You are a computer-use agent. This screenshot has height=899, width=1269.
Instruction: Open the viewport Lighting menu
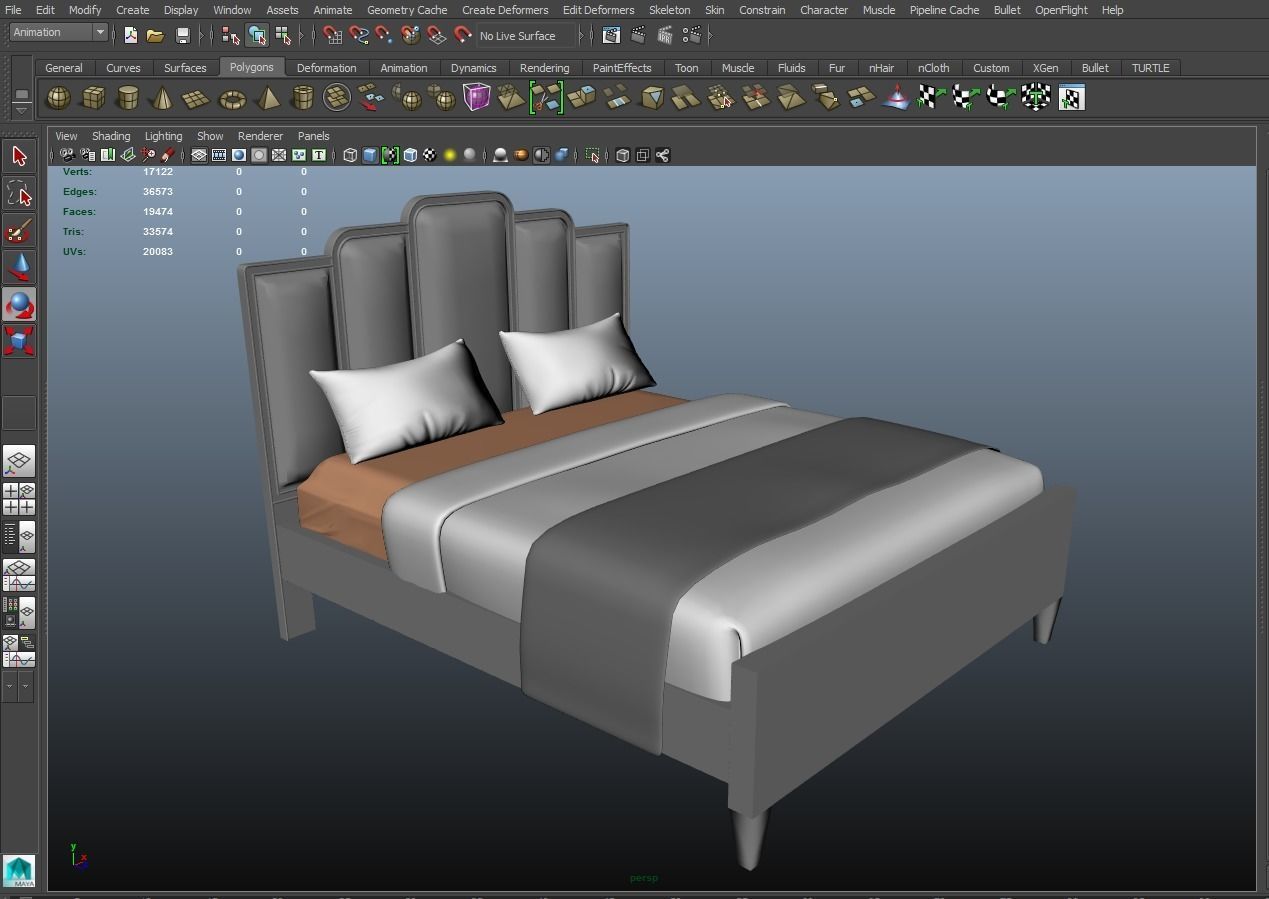(163, 136)
